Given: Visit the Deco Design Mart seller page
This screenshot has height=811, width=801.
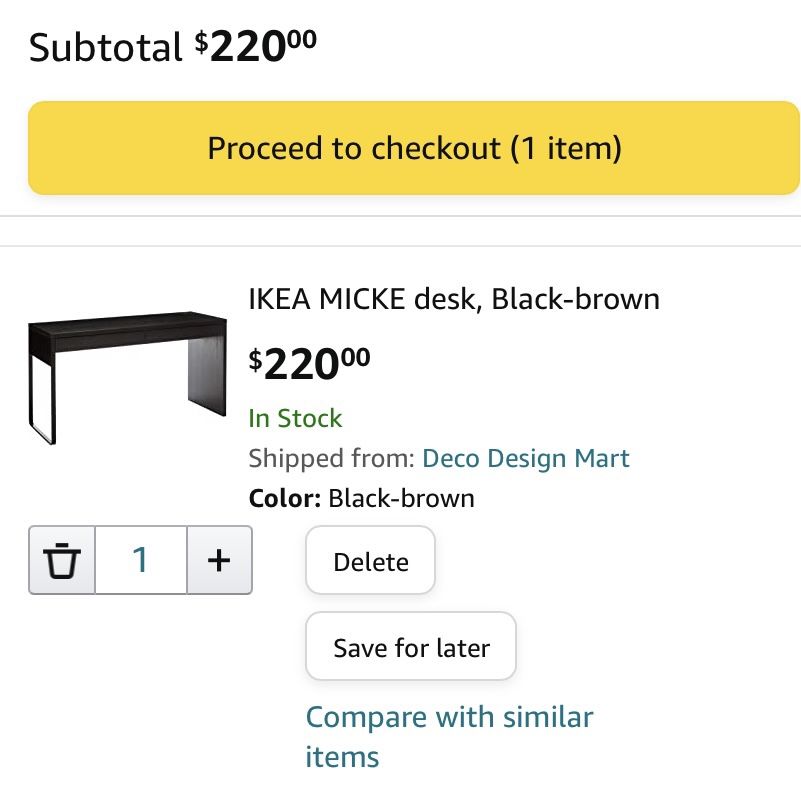Looking at the screenshot, I should click(x=524, y=458).
